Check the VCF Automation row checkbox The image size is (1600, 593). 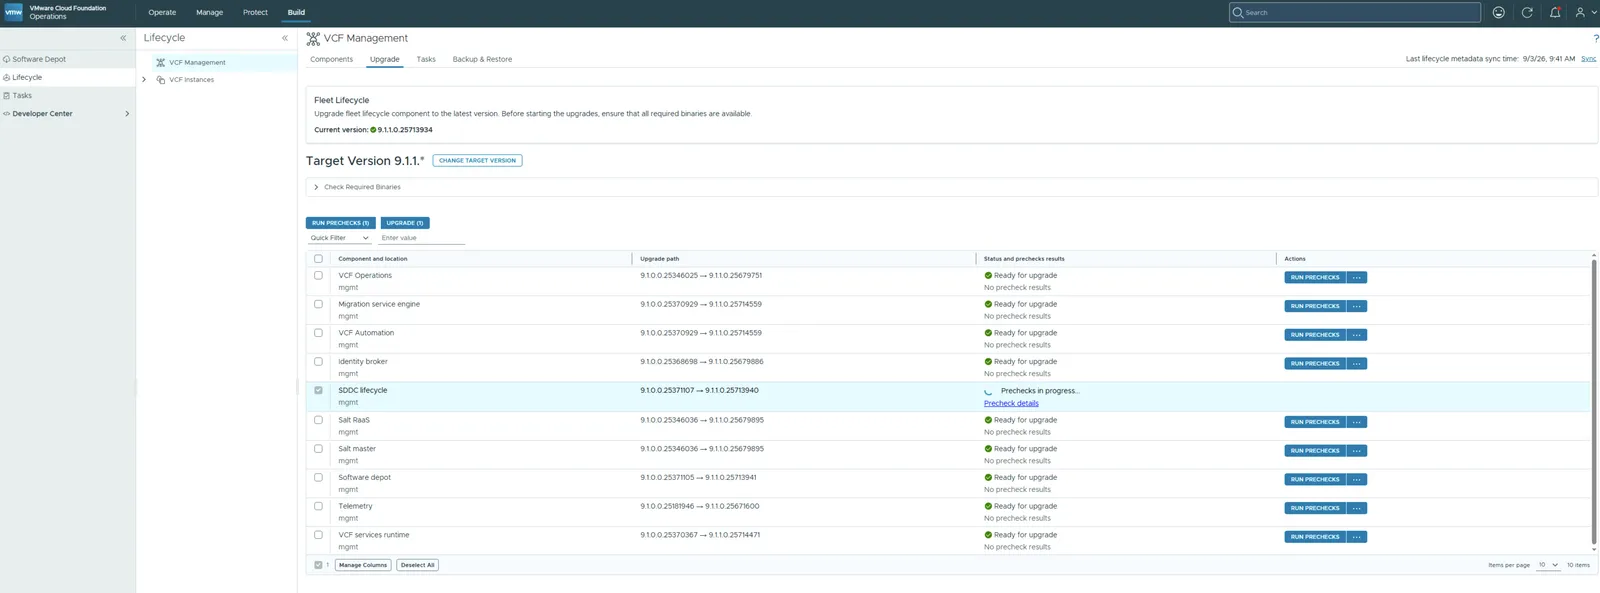tap(318, 333)
